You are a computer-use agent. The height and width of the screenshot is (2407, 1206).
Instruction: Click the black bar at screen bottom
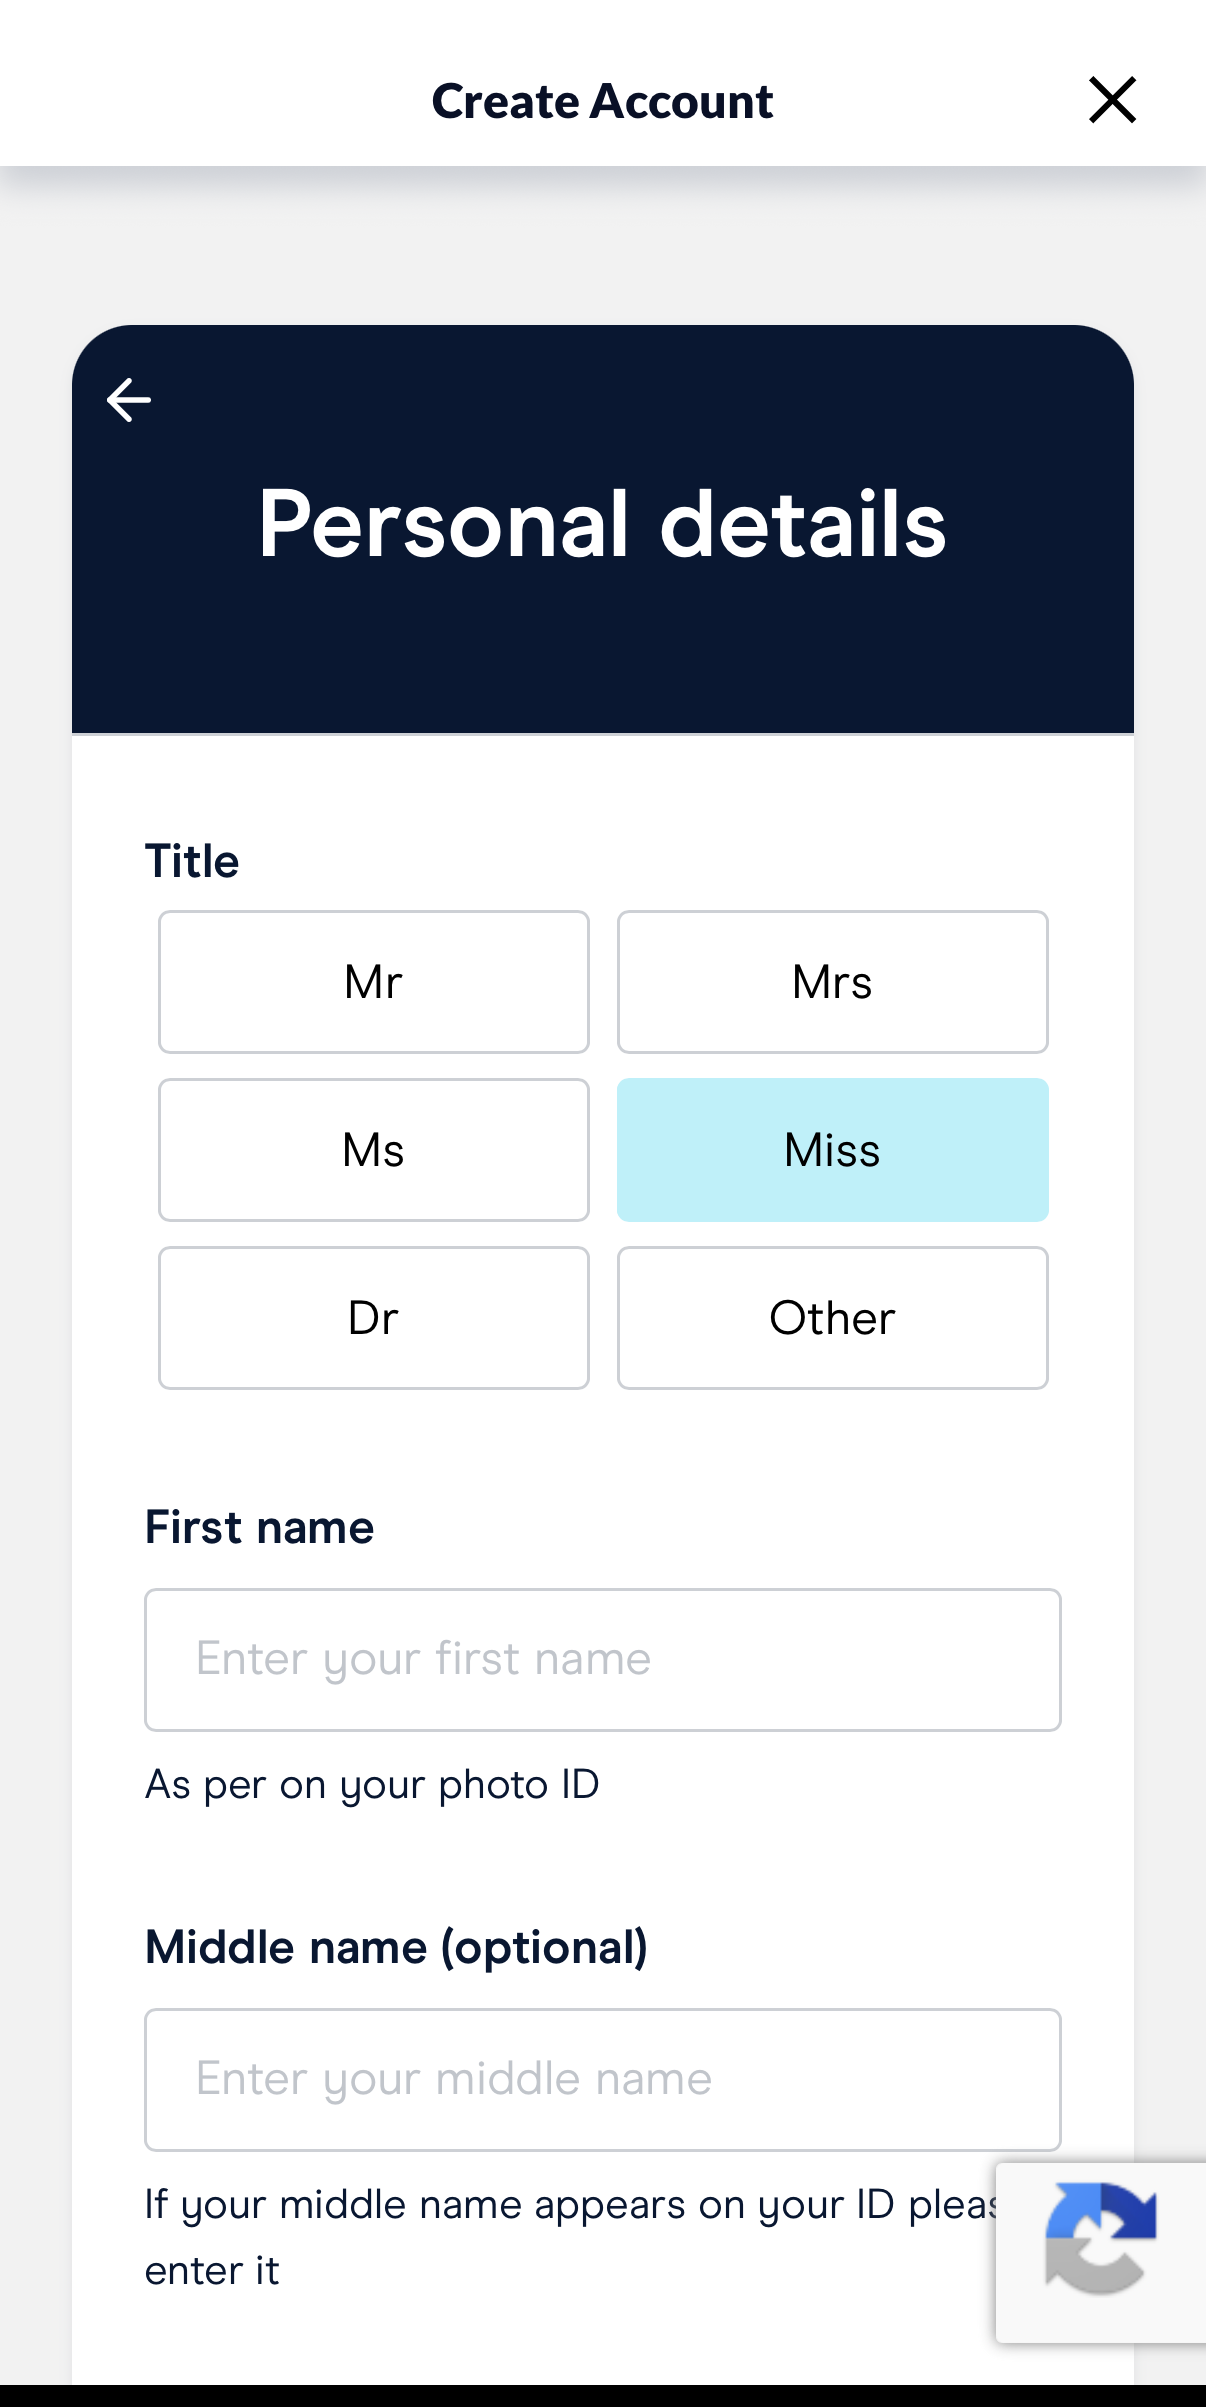(602, 2396)
